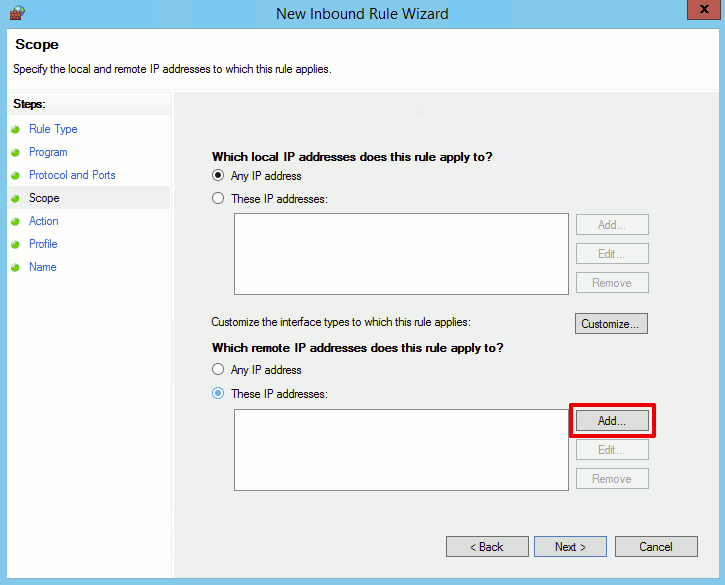Select the Action step in sidebar
This screenshot has height=585, width=725.
tap(44, 221)
